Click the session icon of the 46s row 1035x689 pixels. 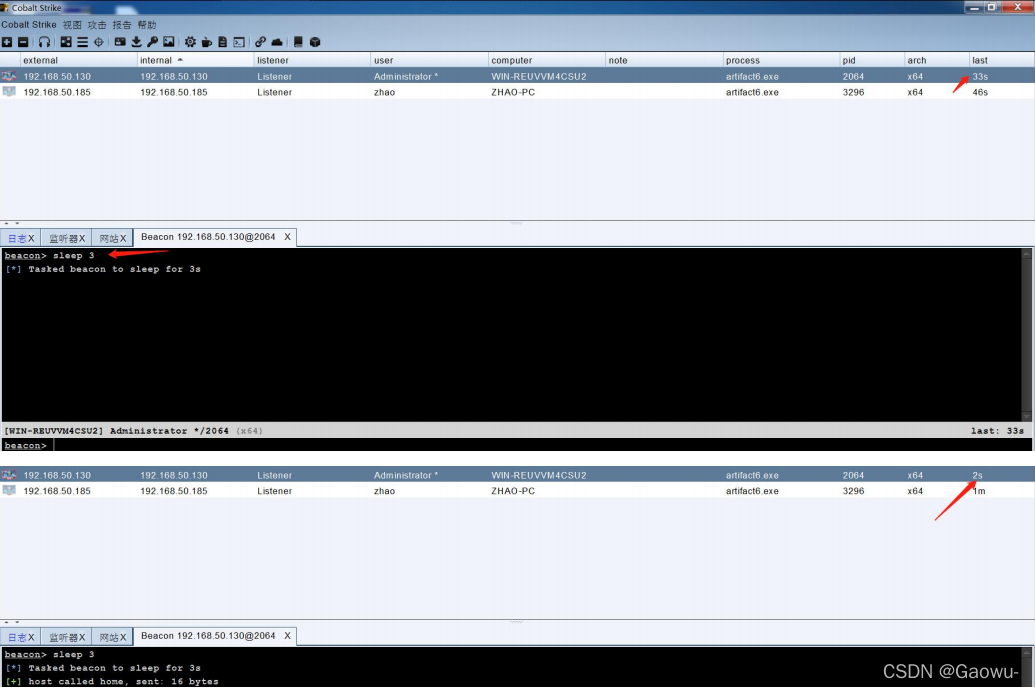pyautogui.click(x=9, y=92)
